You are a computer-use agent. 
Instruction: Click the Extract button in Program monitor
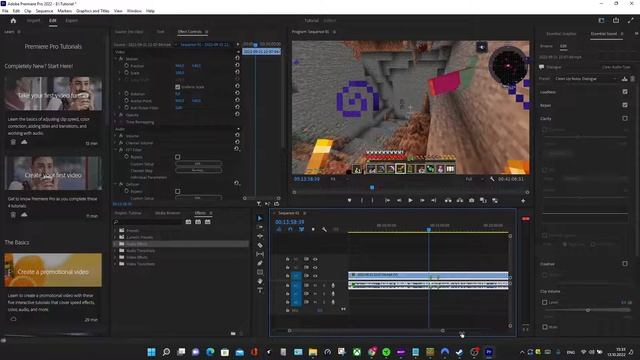tap(460, 200)
